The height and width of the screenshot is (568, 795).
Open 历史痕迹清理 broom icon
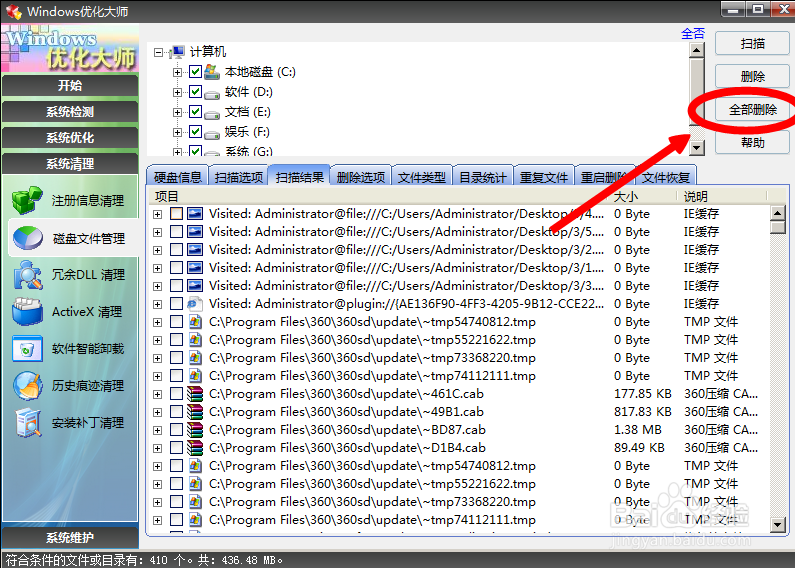point(27,385)
